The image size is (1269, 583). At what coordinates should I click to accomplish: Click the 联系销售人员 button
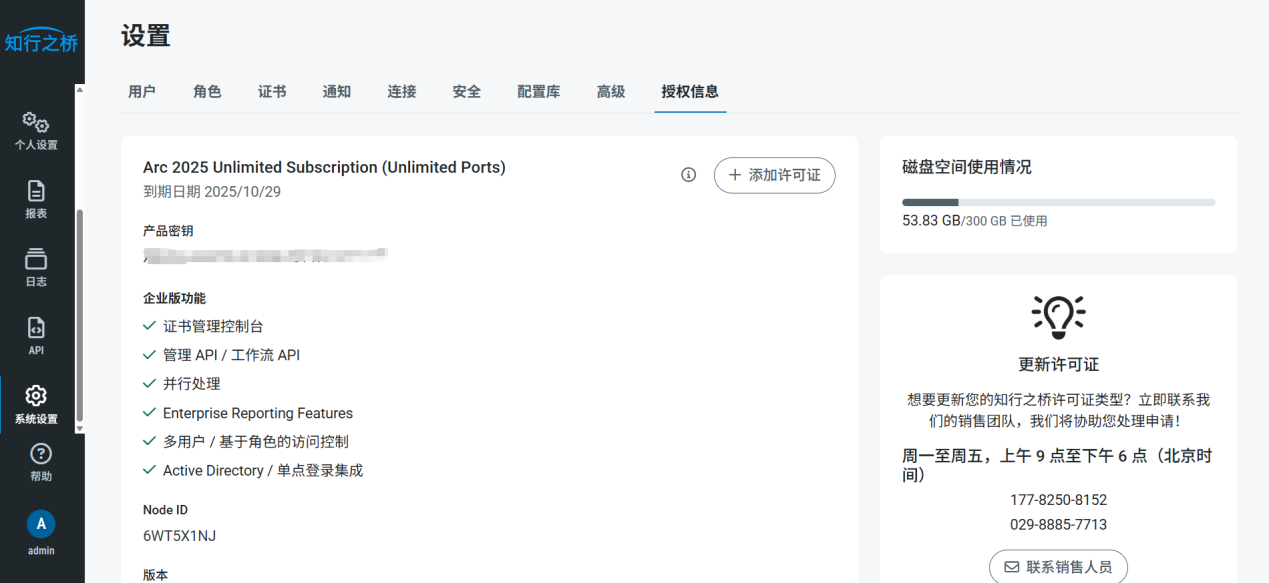point(1058,566)
